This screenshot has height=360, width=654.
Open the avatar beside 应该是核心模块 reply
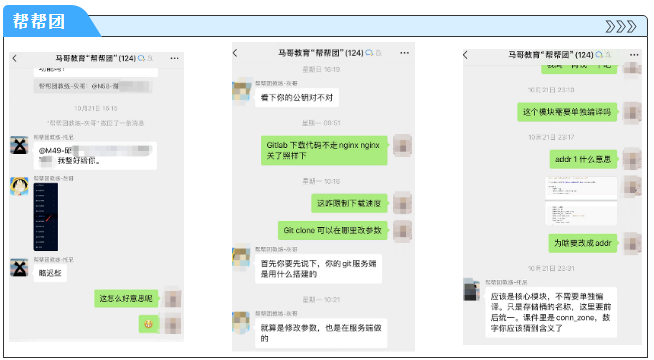pos(472,290)
